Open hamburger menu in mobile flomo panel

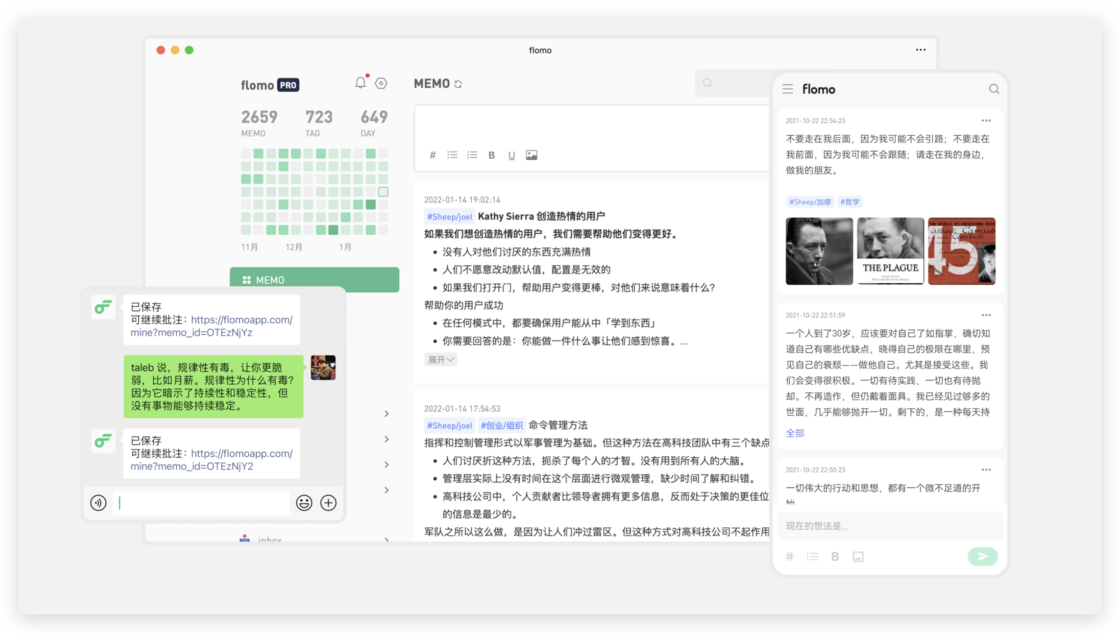tap(788, 89)
